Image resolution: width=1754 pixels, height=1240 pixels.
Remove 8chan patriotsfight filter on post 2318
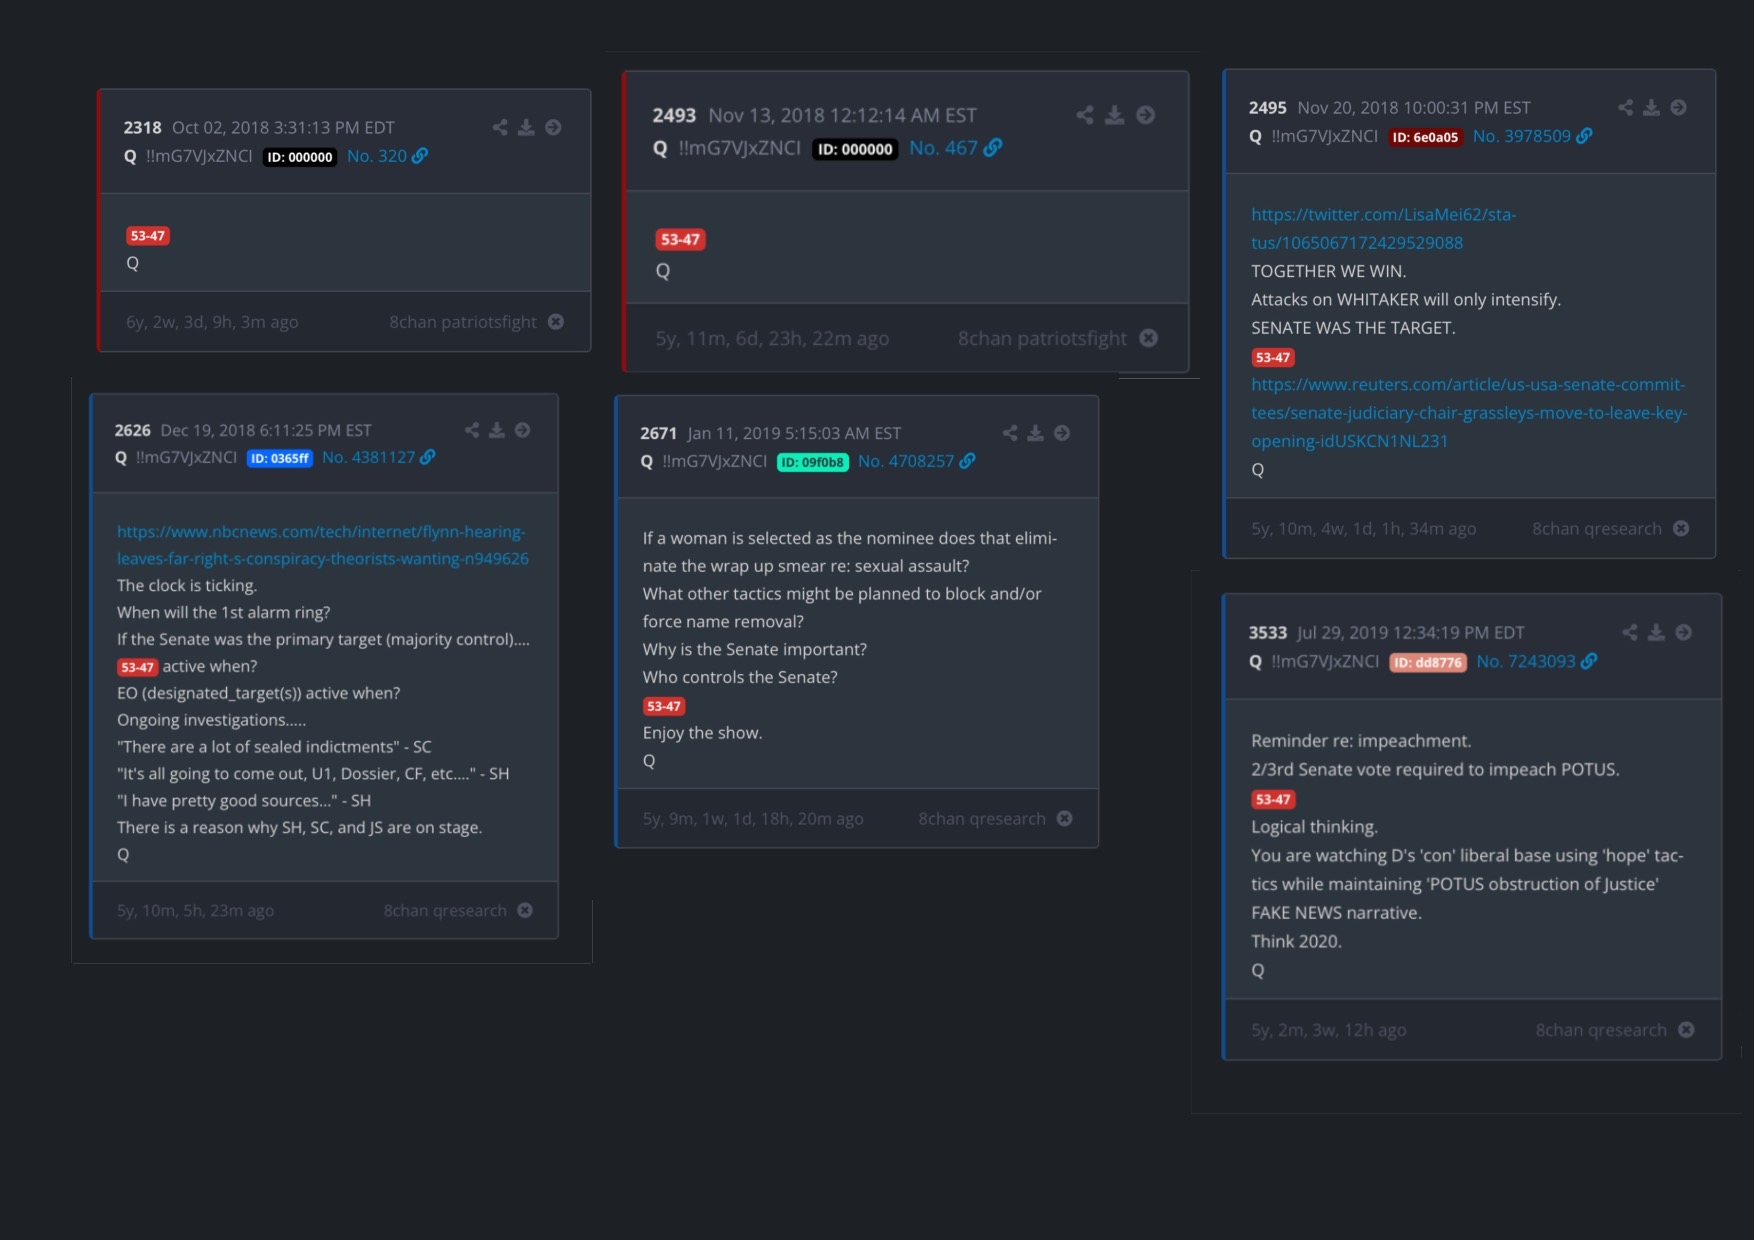pos(556,322)
